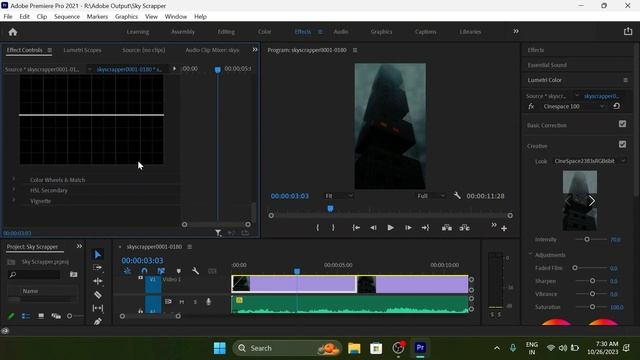Show more tabs in Effect Controls group
The width and height of the screenshot is (640, 360).
(255, 49)
